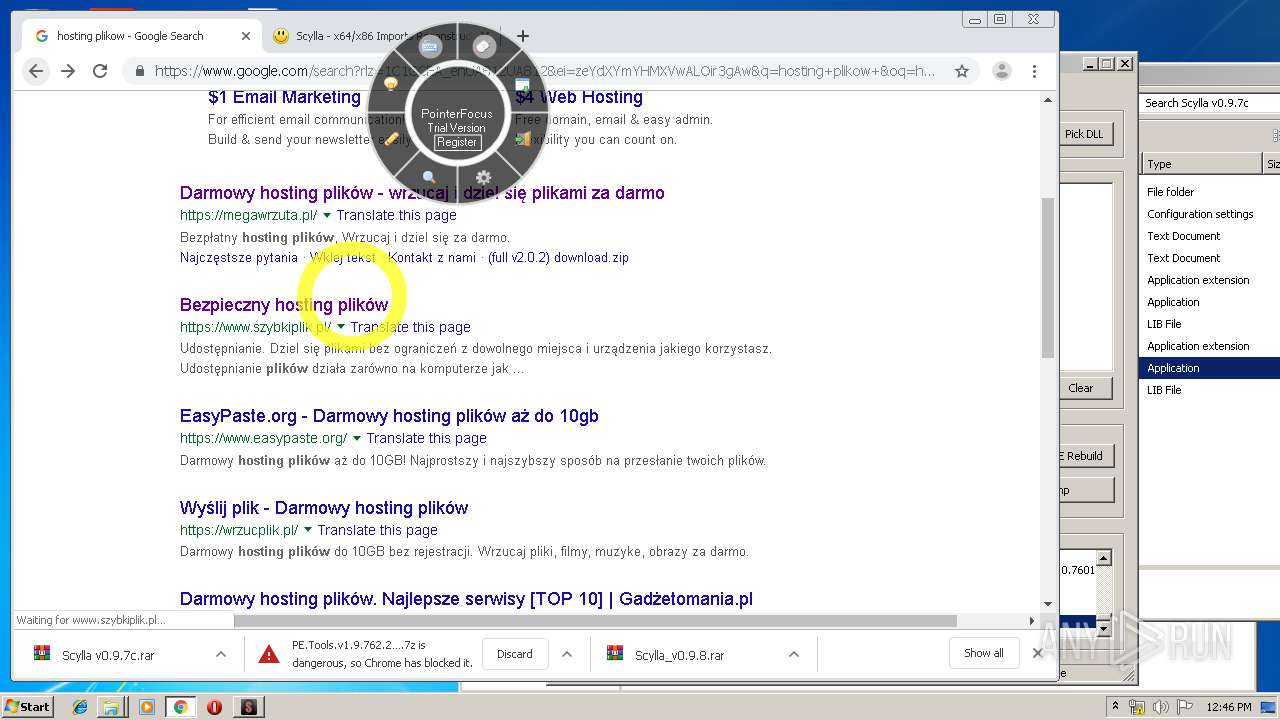Expand dropdown arrow next to szybkiplik.pl URL
The height and width of the screenshot is (720, 1280).
click(x=341, y=327)
